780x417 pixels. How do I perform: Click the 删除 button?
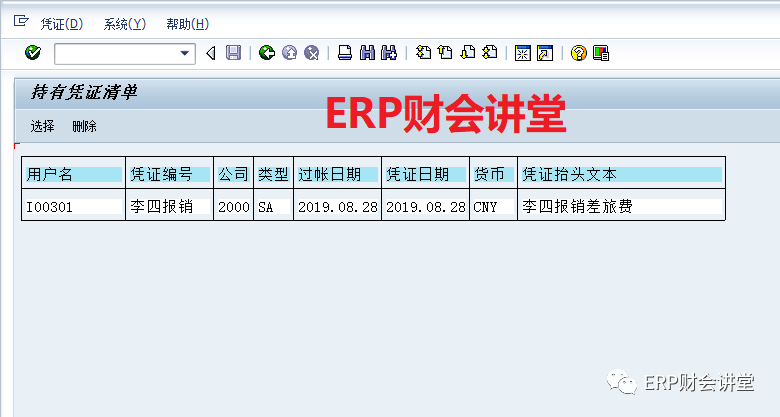[x=85, y=126]
